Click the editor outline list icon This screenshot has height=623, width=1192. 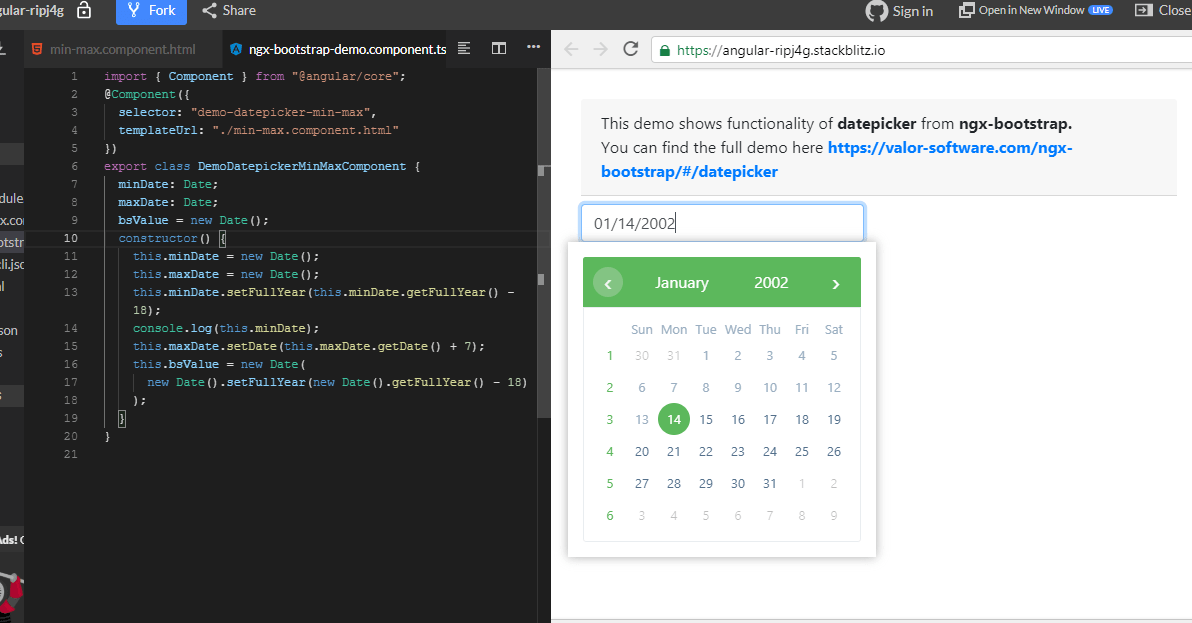click(x=465, y=47)
